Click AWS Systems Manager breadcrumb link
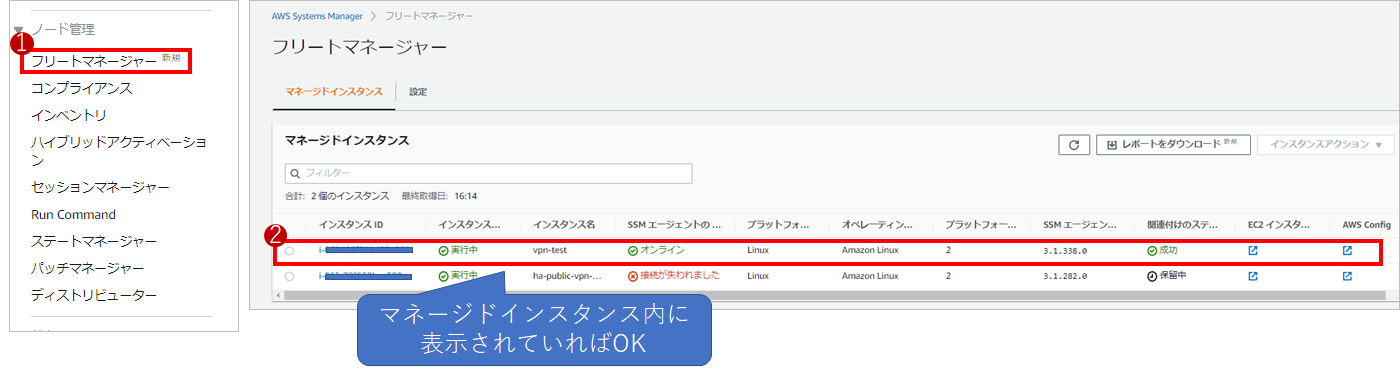 click(x=317, y=17)
